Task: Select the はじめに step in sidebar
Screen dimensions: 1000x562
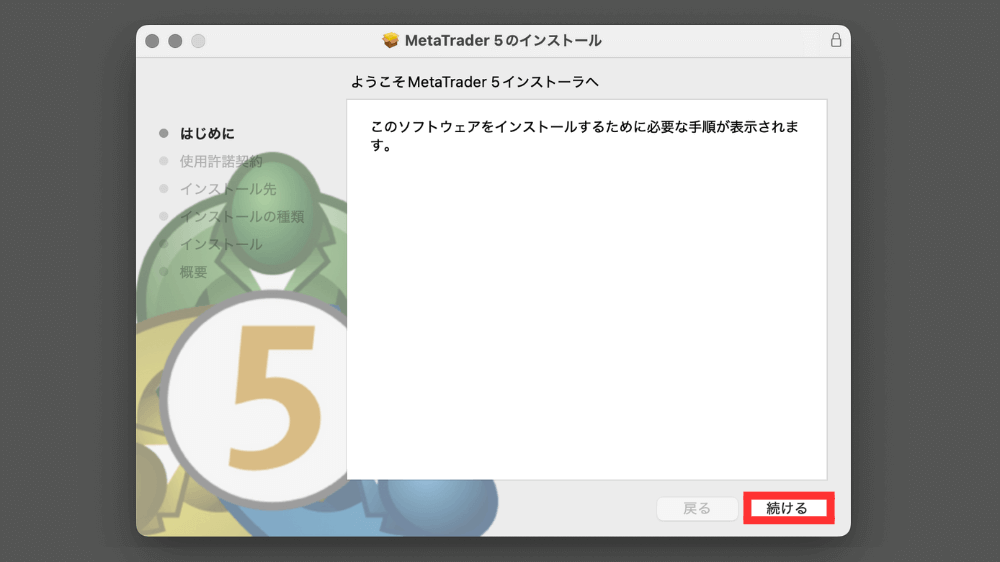Action: (207, 133)
